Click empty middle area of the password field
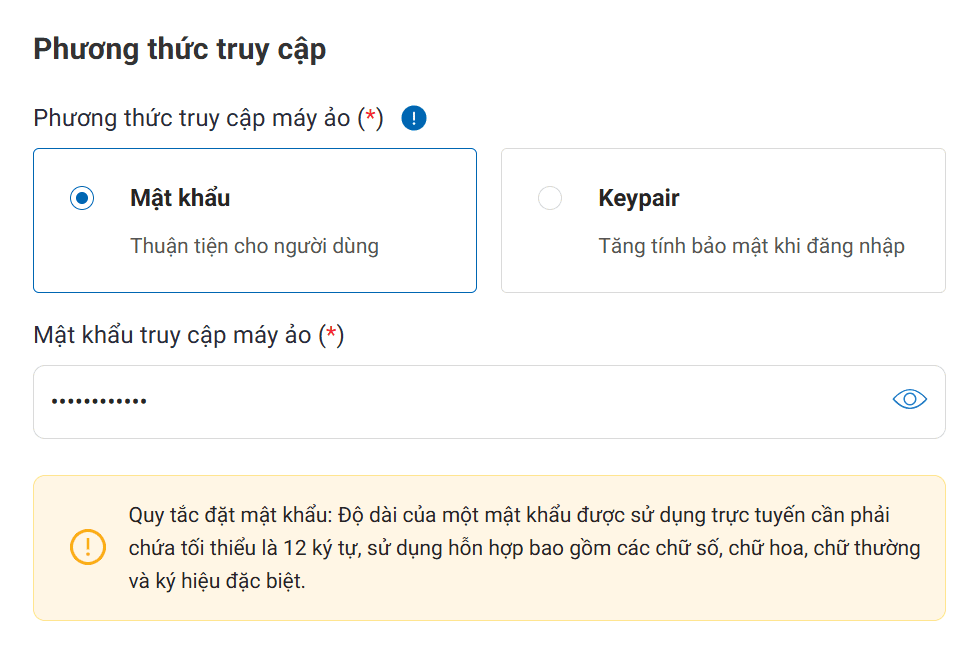This screenshot has height=647, width=969. [x=500, y=401]
